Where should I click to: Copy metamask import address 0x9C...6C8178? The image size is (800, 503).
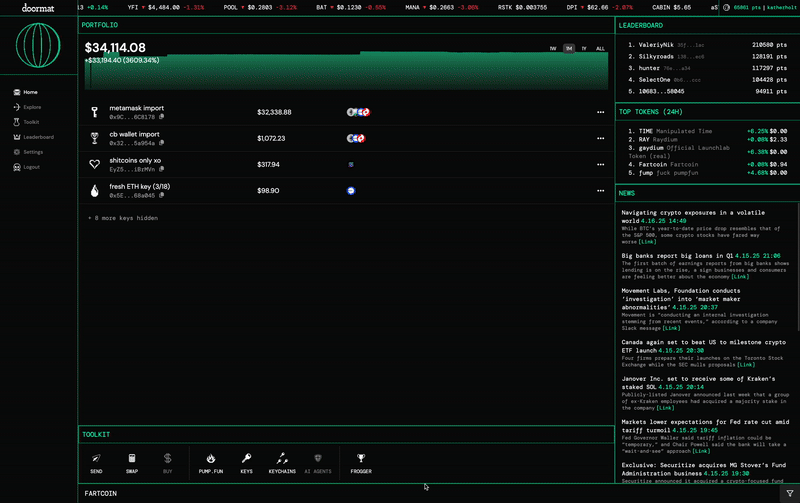(x=161, y=117)
